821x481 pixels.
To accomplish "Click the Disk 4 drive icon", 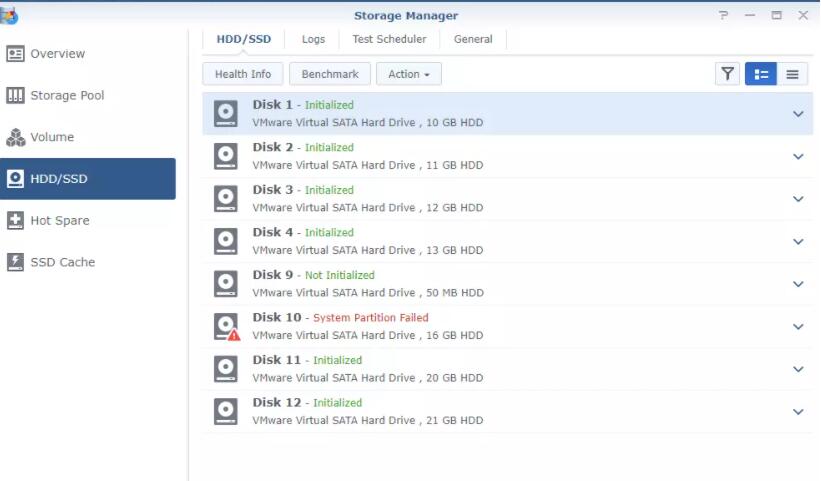I will coord(226,241).
